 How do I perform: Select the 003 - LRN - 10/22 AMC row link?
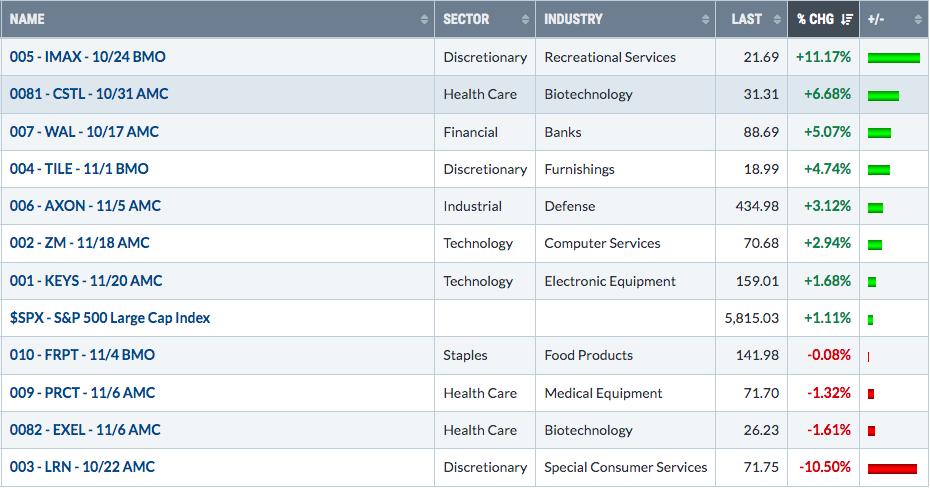point(82,467)
